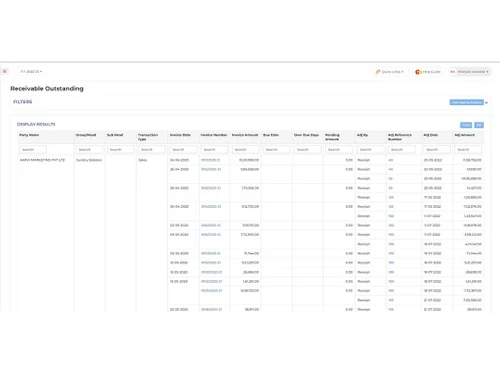The height and width of the screenshot is (375, 500).
Task: Focus the Party Name search field
Action: 33,150
